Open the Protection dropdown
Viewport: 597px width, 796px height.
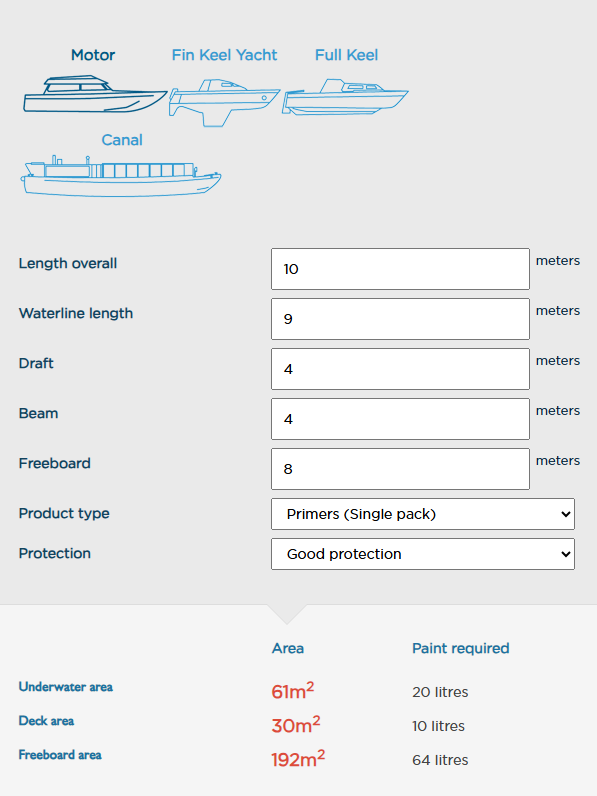[x=423, y=554]
